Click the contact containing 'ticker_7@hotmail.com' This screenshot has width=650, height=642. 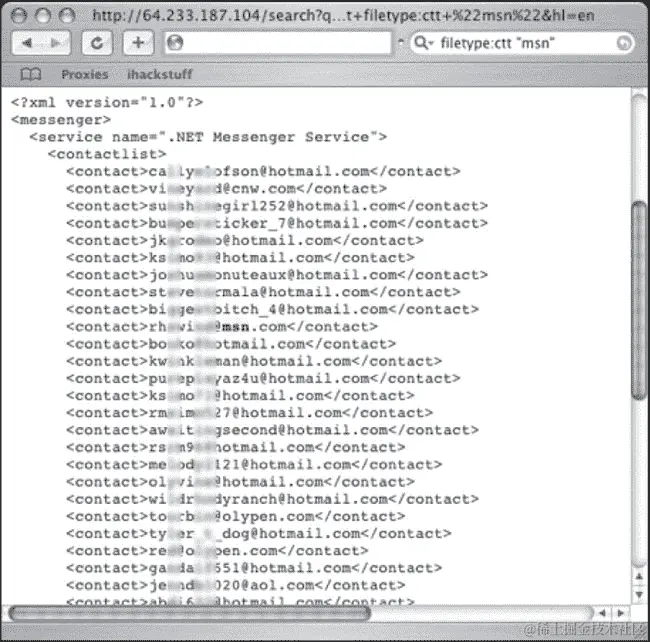pos(277,223)
